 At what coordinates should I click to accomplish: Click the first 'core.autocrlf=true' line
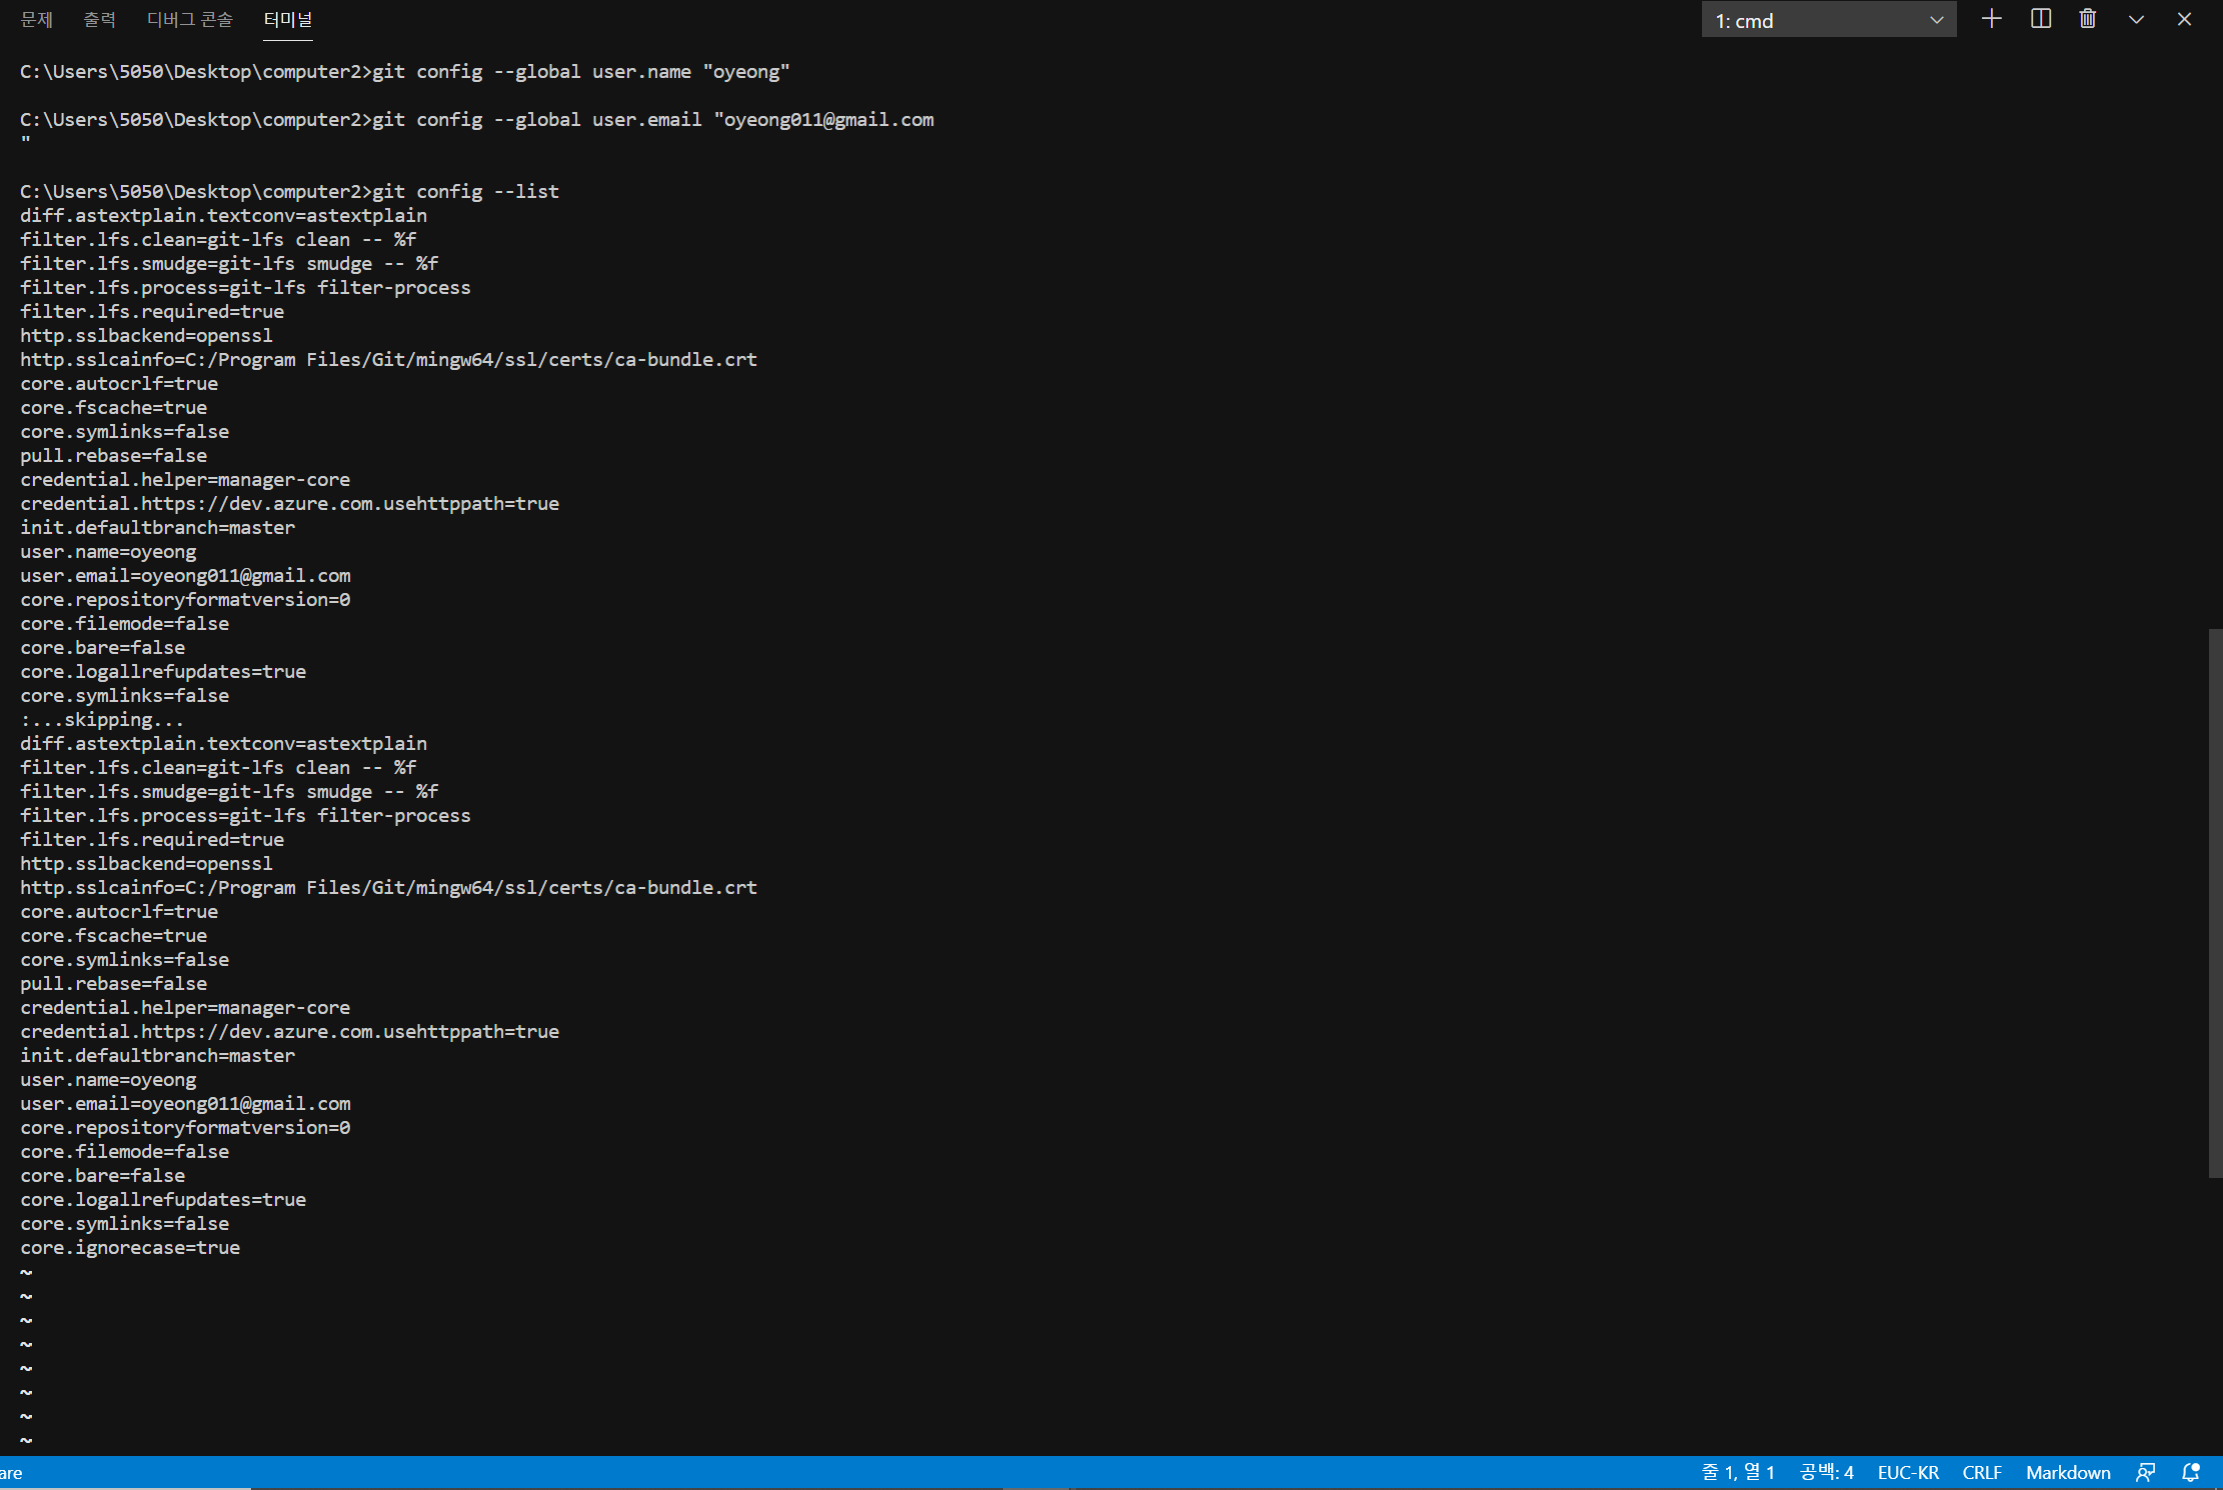click(119, 383)
